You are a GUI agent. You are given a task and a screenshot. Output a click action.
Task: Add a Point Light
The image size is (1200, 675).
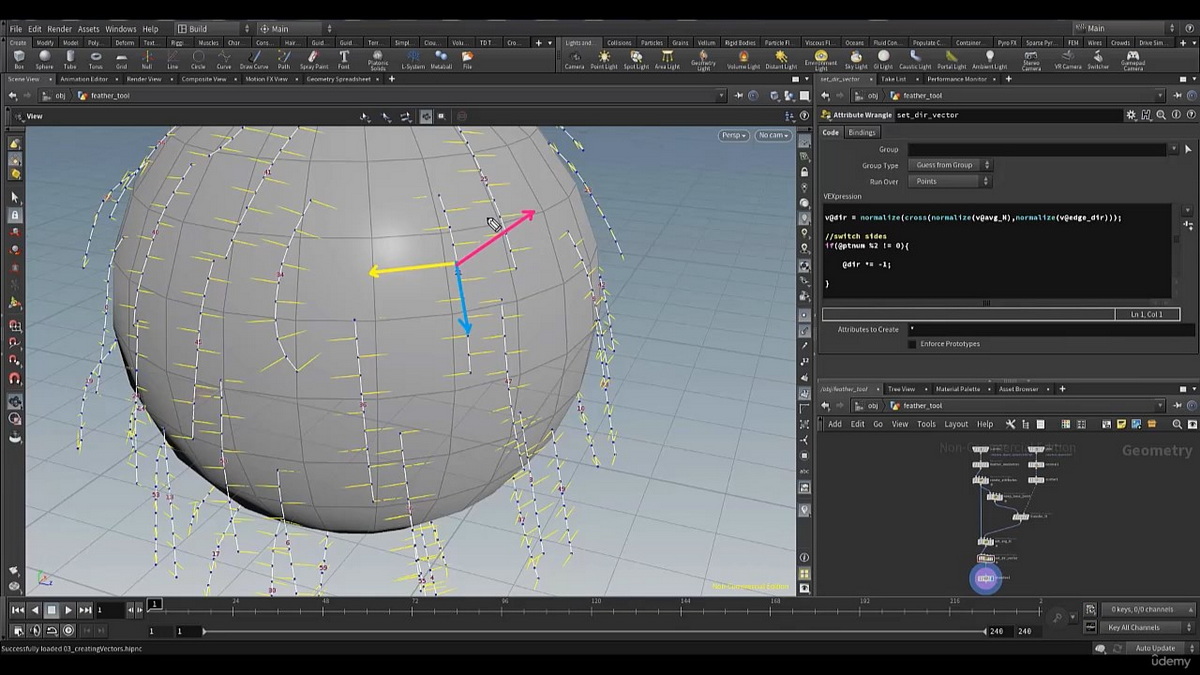(604, 59)
